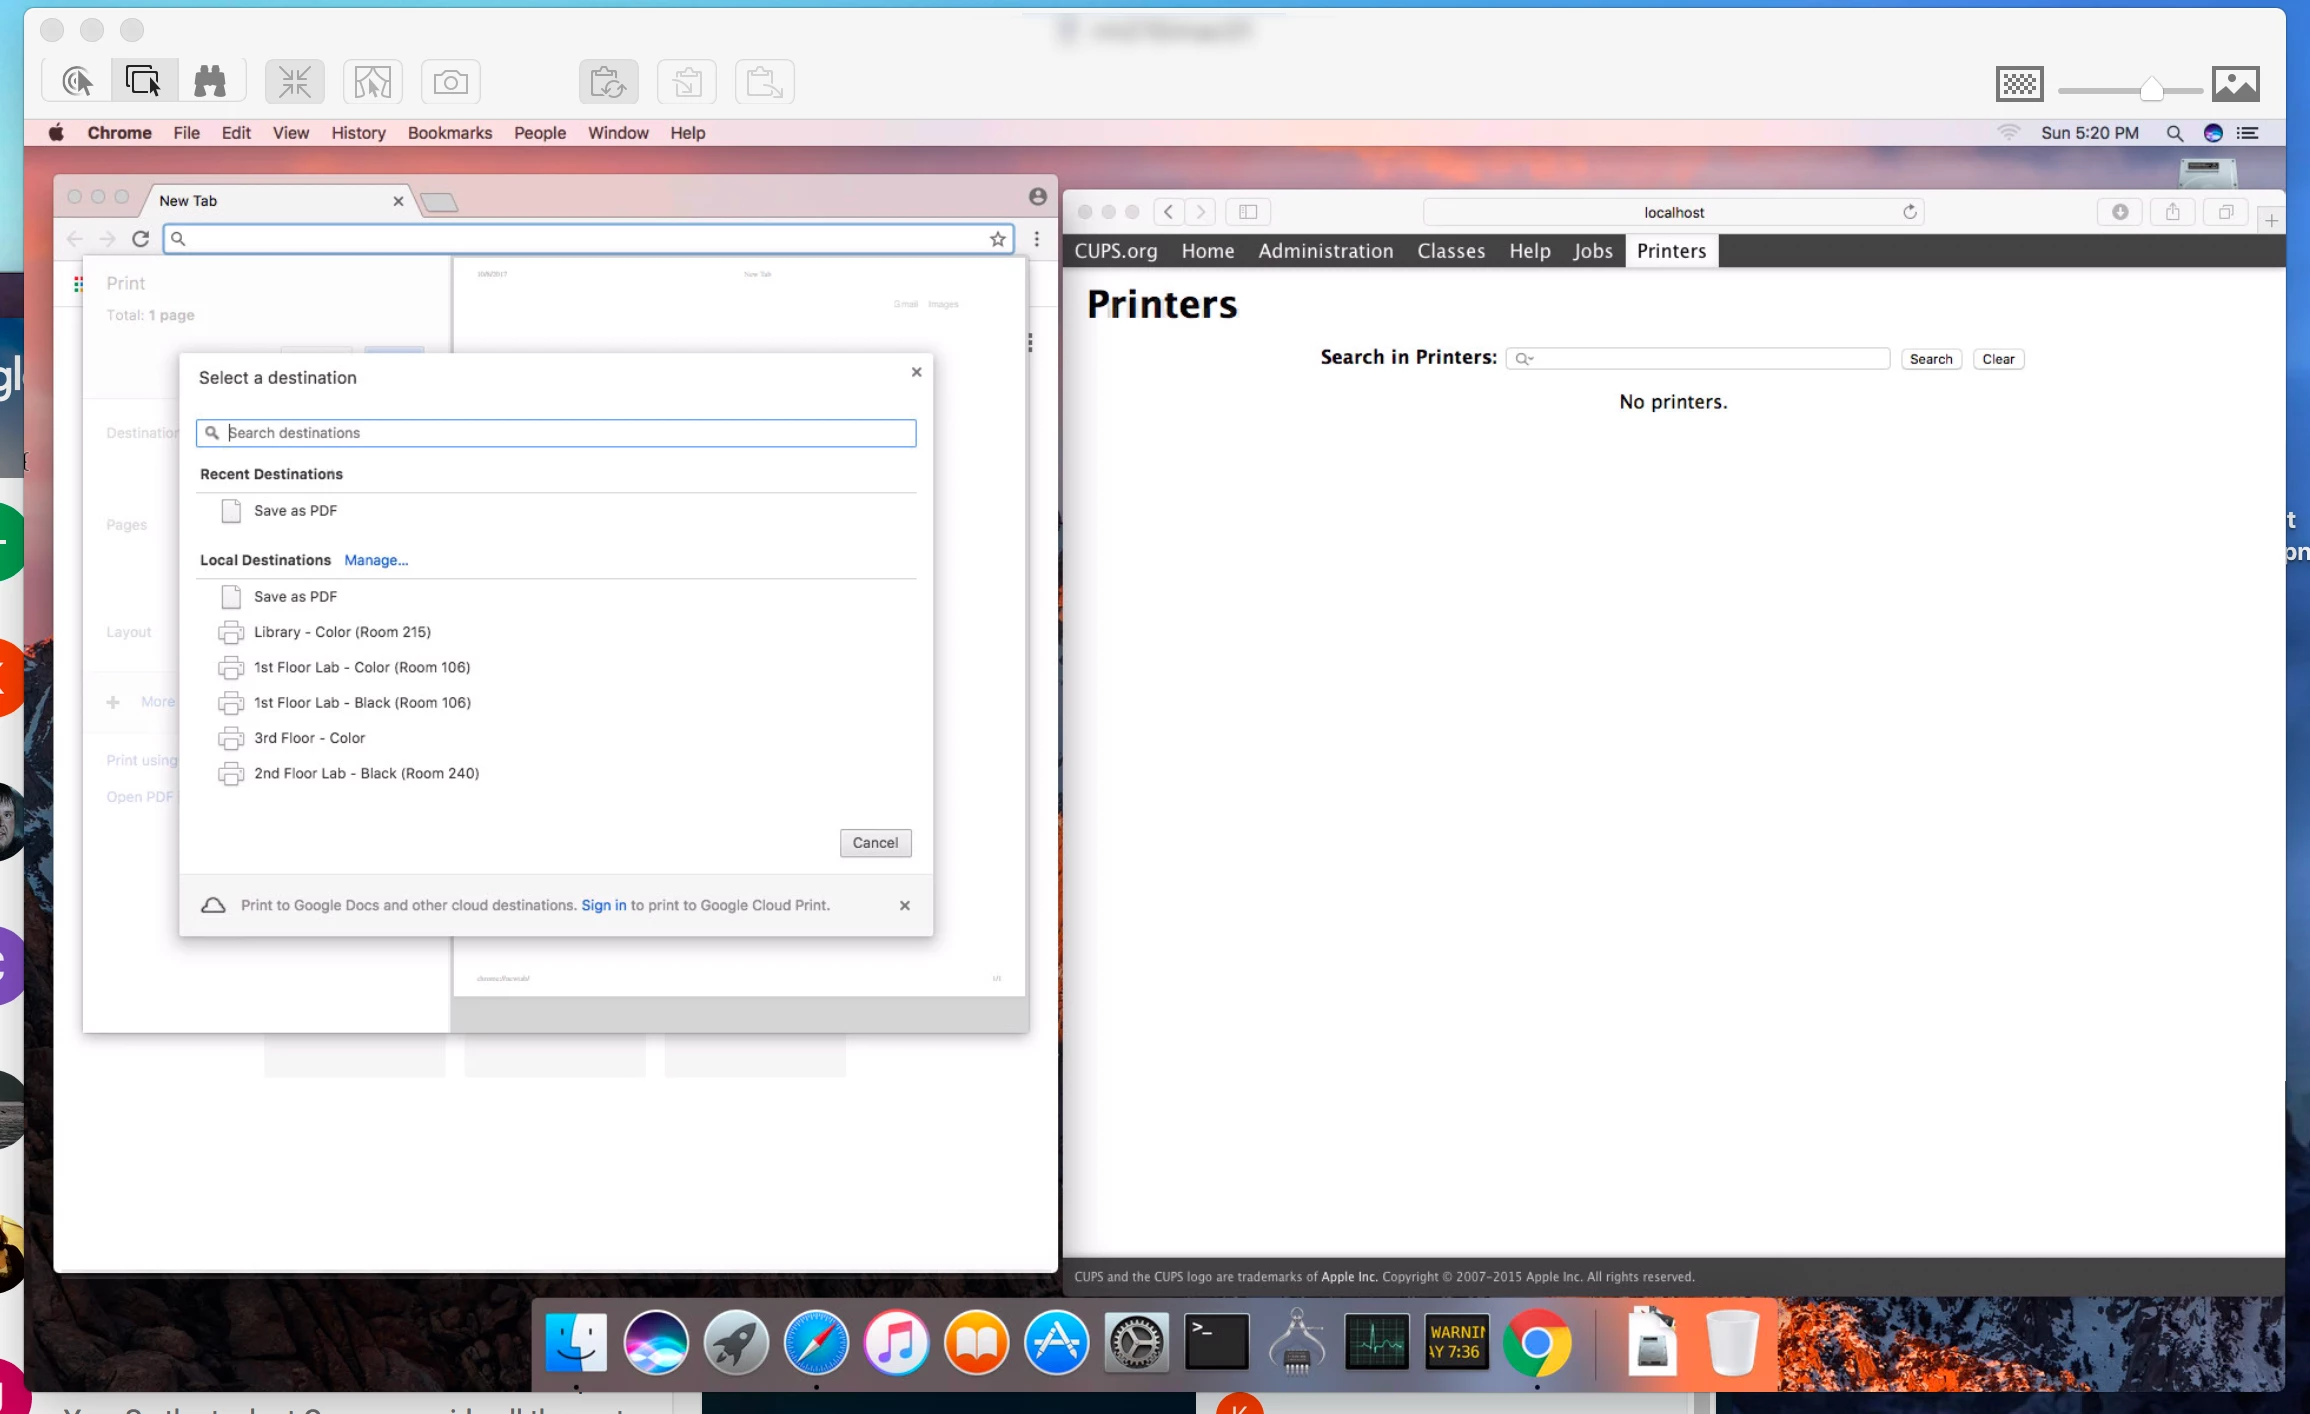Expand search options magnifier in CUPS field
This screenshot has height=1414, width=2310.
click(x=1524, y=359)
